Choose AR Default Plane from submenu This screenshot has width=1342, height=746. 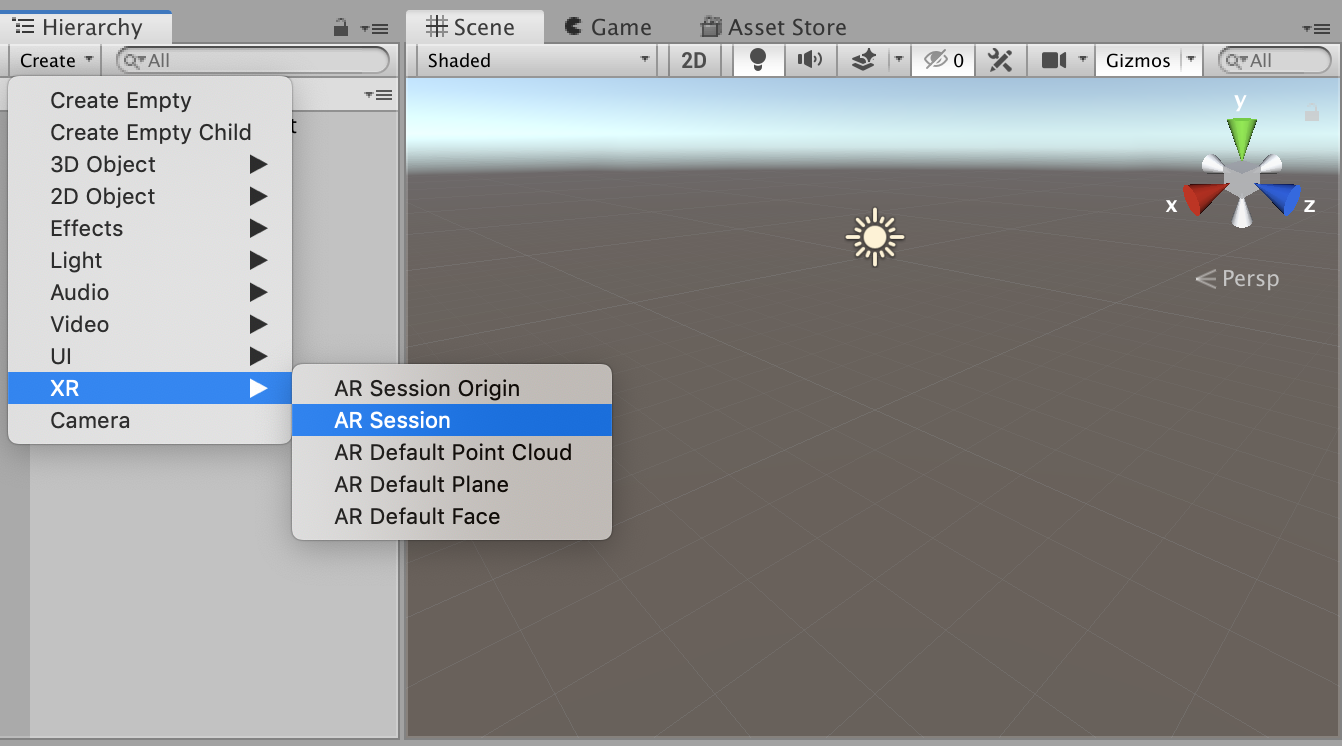[x=452, y=484]
